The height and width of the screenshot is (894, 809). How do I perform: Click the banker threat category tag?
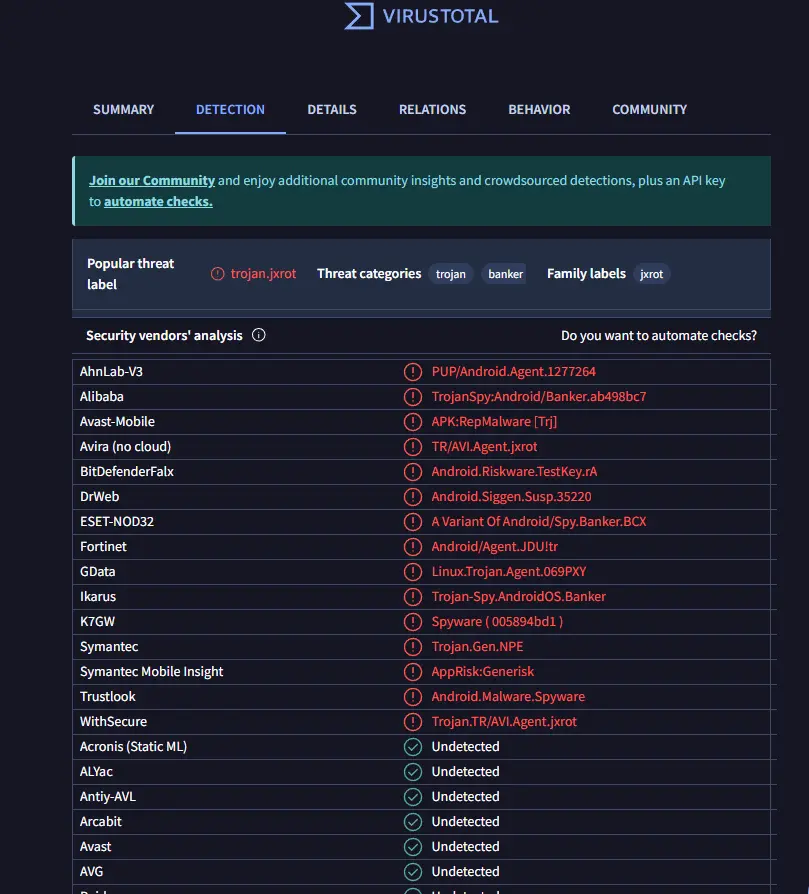[505, 274]
